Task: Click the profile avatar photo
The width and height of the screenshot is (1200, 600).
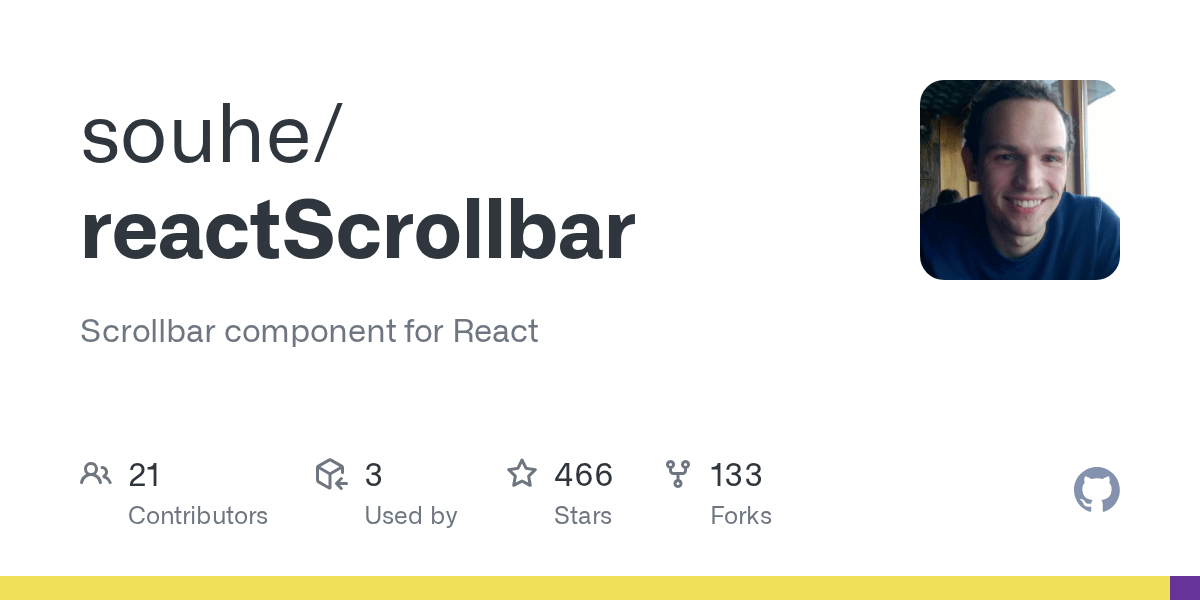Action: tap(1019, 180)
